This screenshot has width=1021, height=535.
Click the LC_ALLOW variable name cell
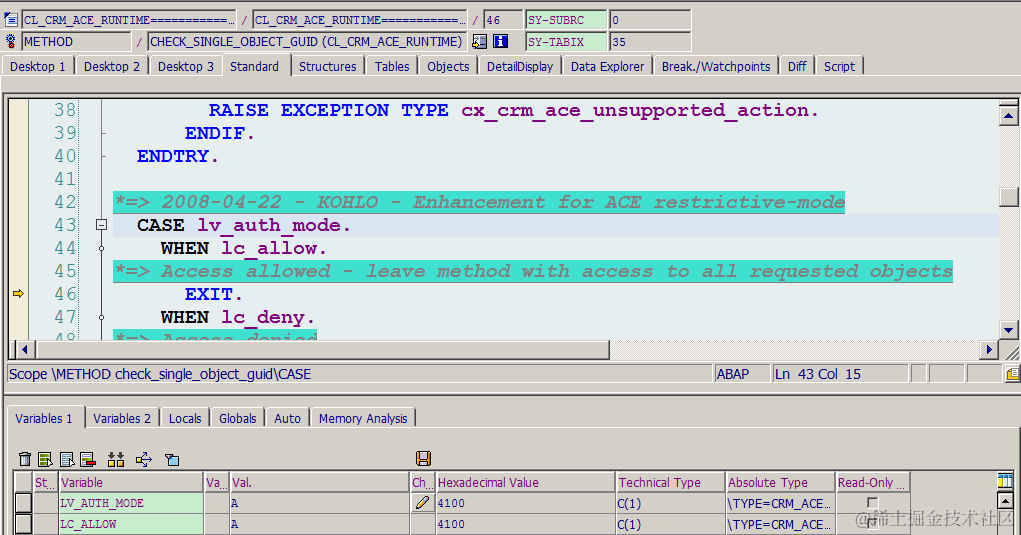[x=131, y=524]
